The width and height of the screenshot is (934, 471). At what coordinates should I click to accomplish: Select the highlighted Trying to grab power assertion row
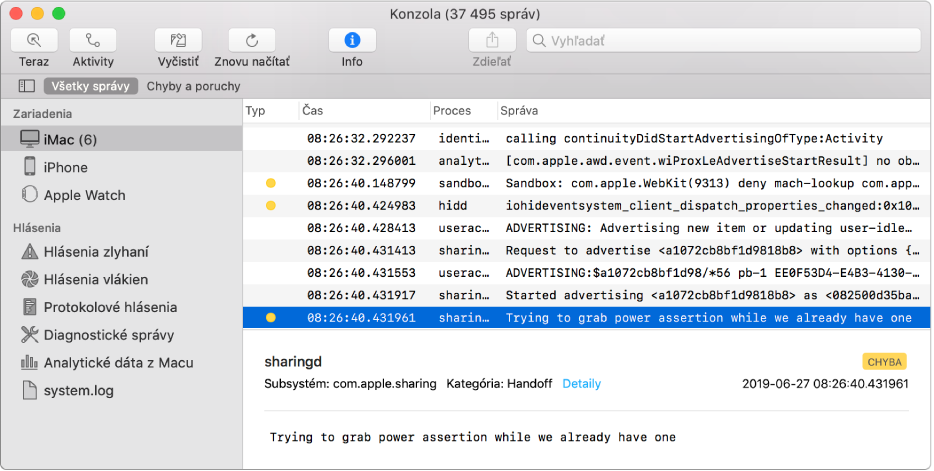[586, 318]
